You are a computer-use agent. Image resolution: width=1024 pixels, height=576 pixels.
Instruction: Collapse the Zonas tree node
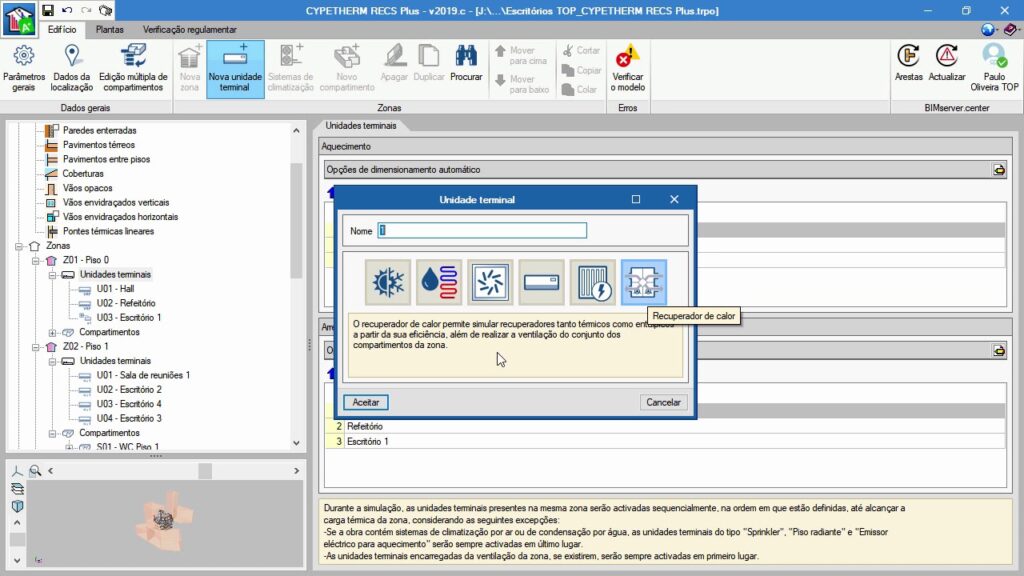pos(21,245)
